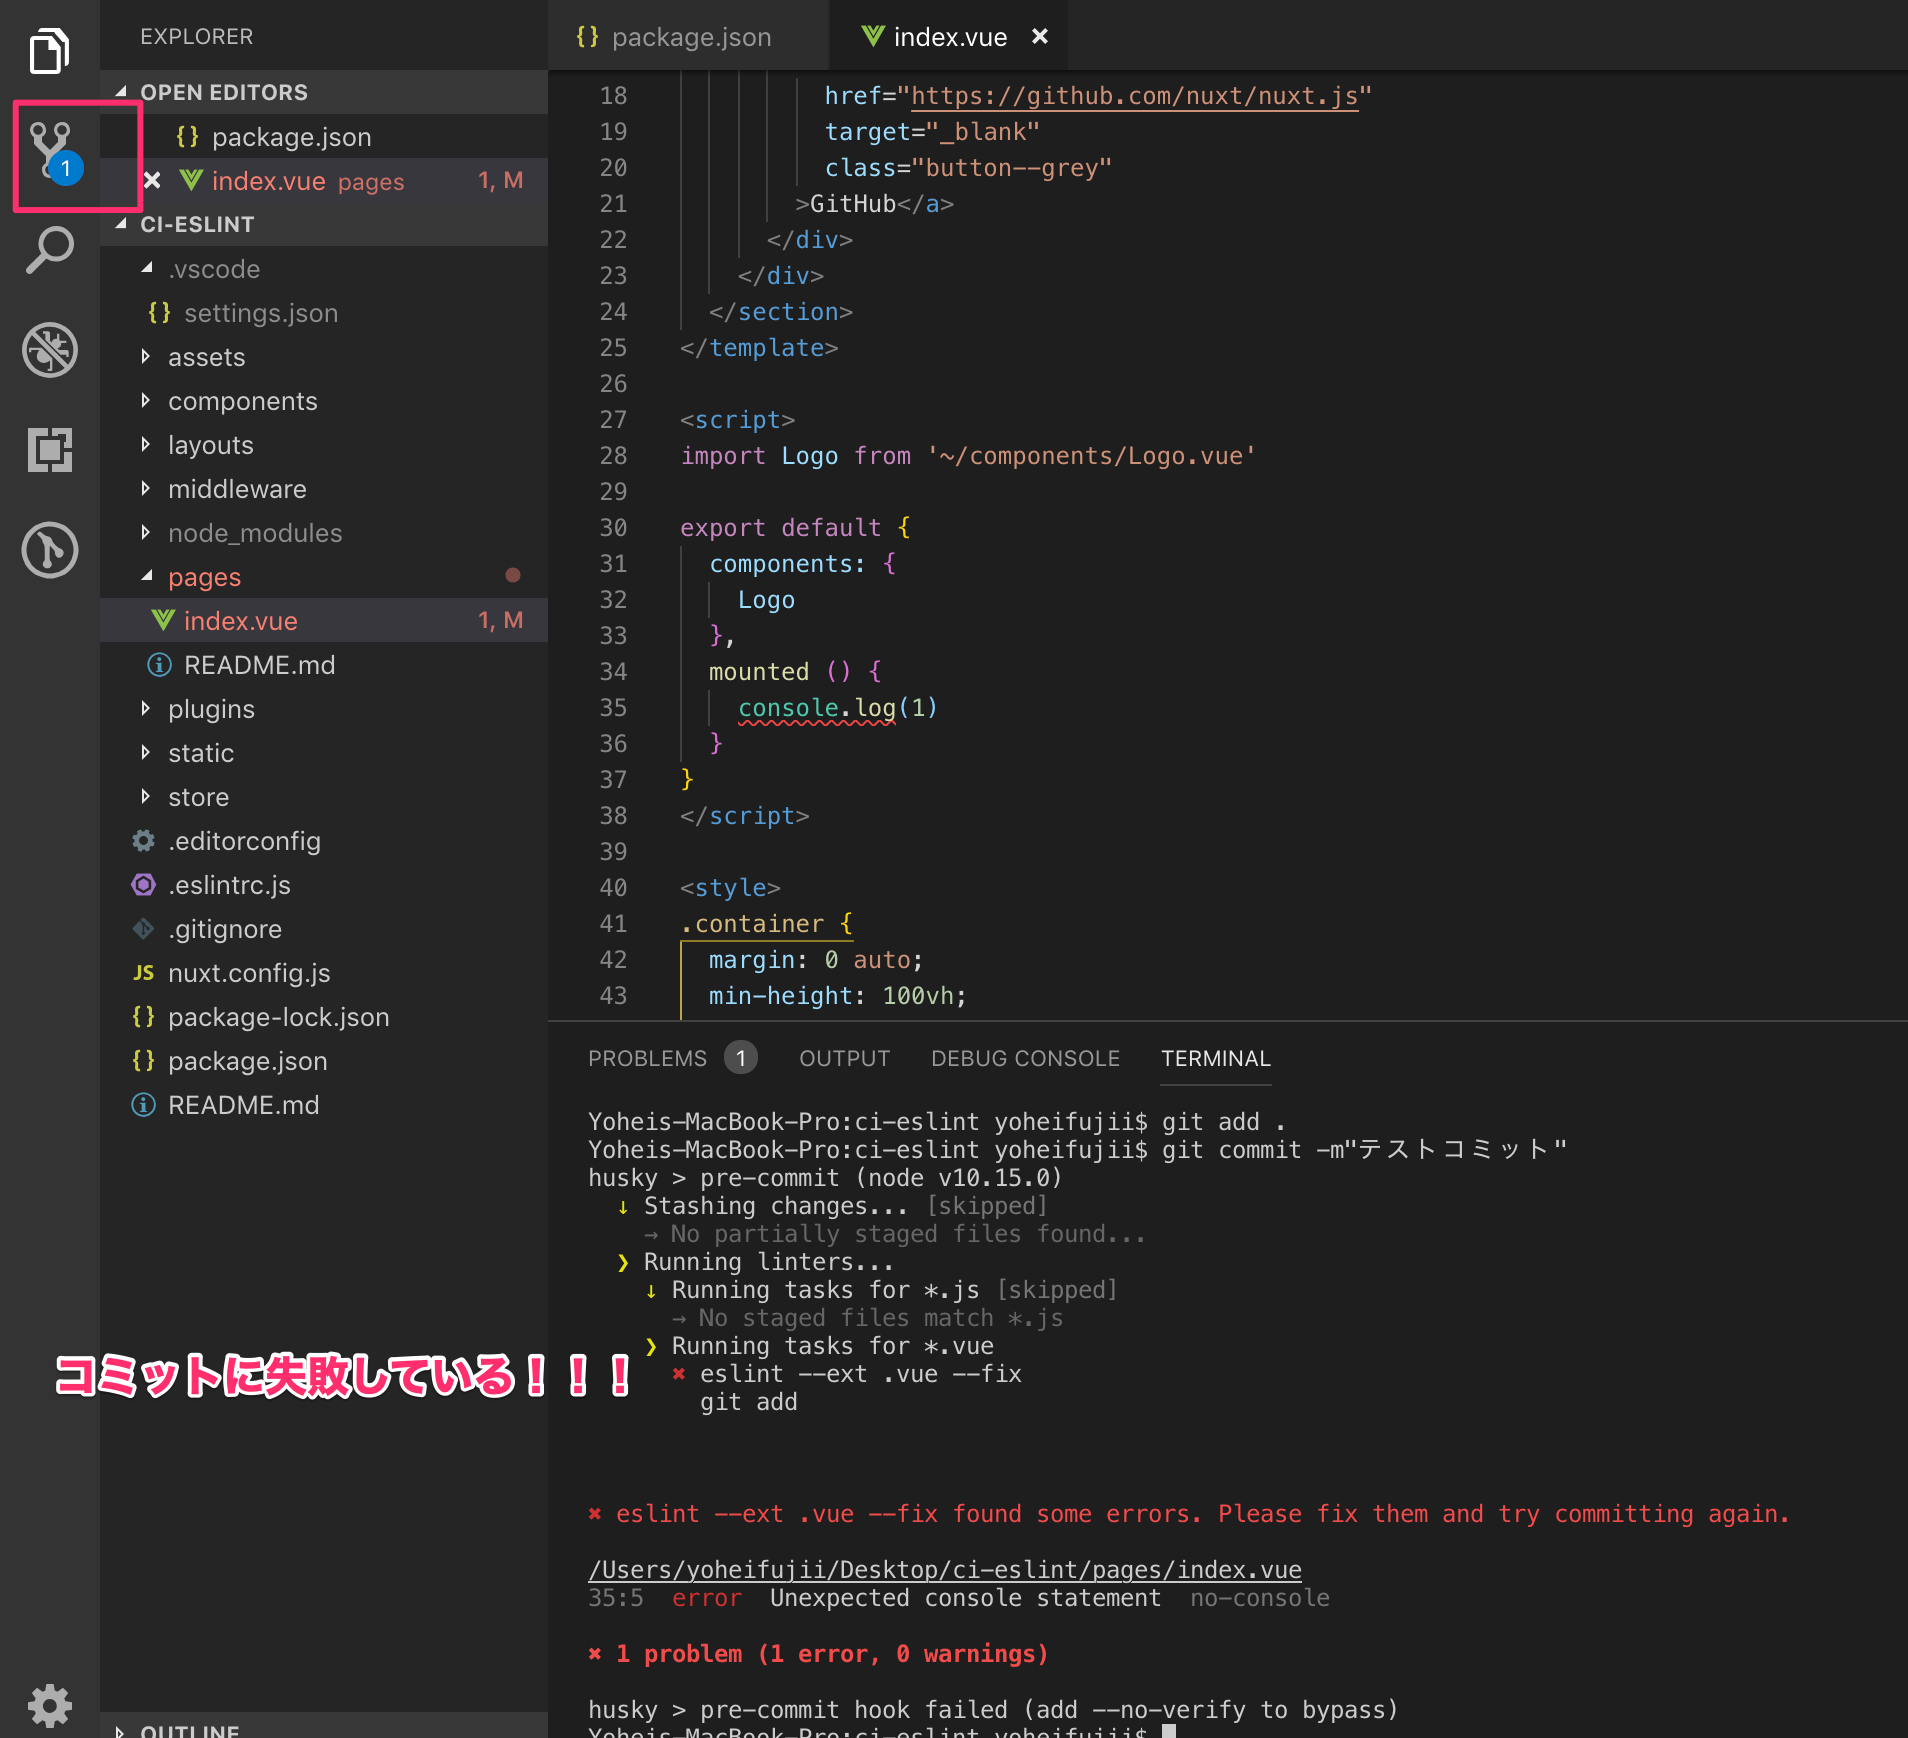1908x1738 pixels.
Task: Click the .gitignore git icon
Action: tap(144, 929)
